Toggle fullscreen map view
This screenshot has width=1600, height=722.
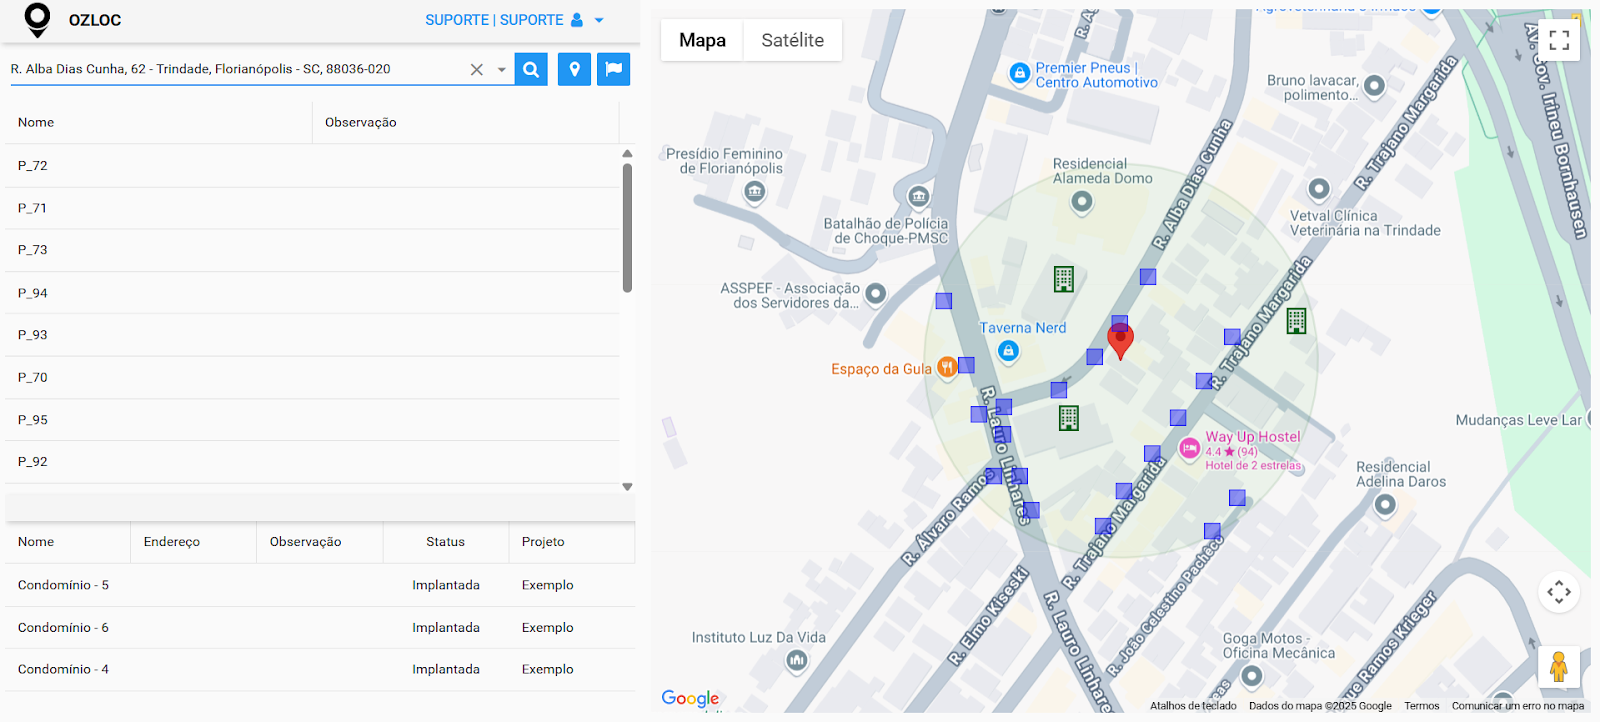coord(1559,40)
